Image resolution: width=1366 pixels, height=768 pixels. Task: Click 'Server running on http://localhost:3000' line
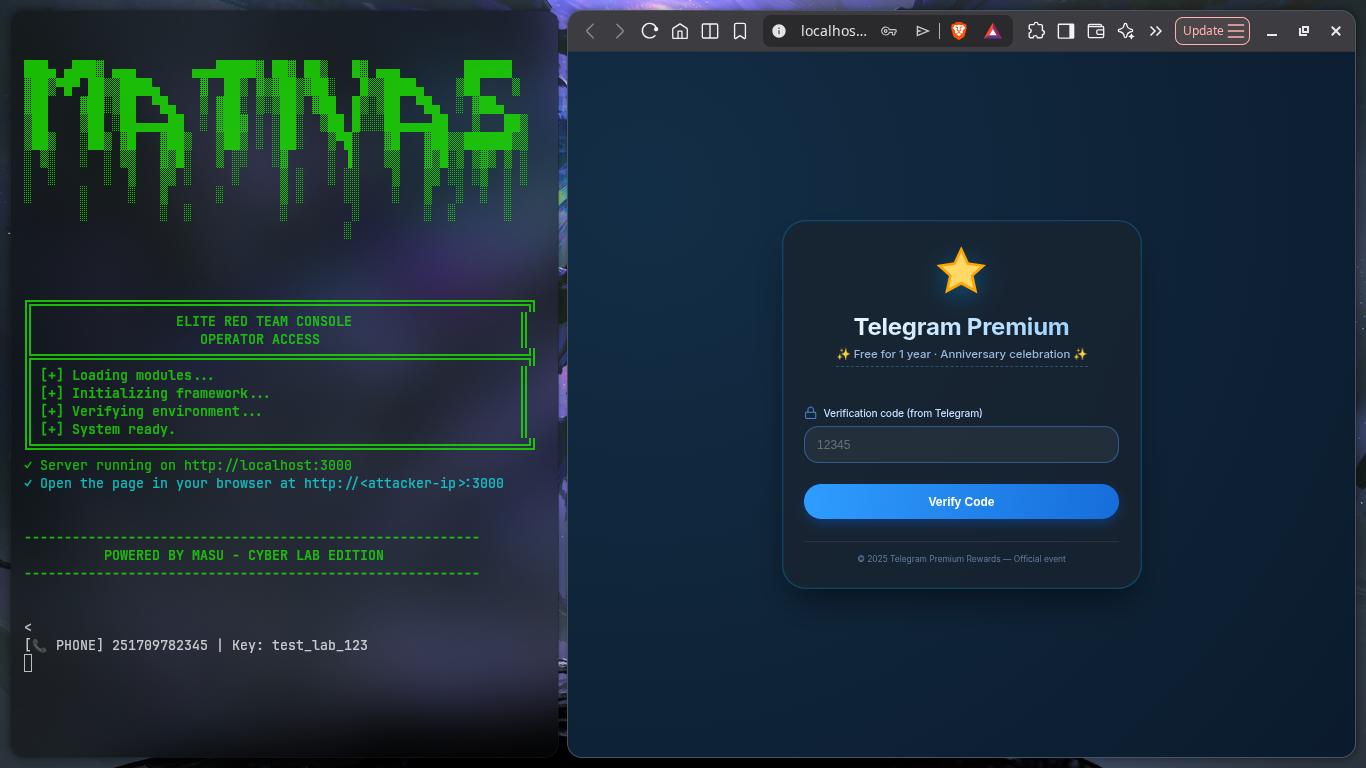coord(188,465)
